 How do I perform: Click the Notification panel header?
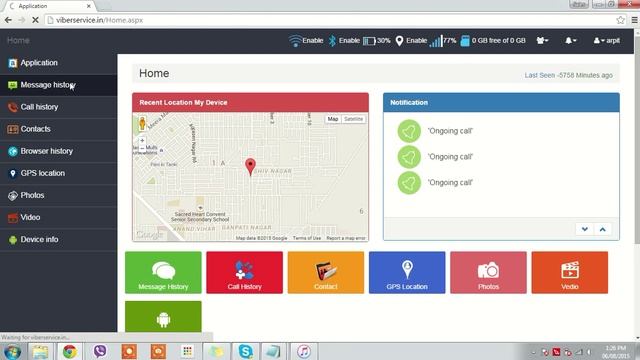[501, 102]
